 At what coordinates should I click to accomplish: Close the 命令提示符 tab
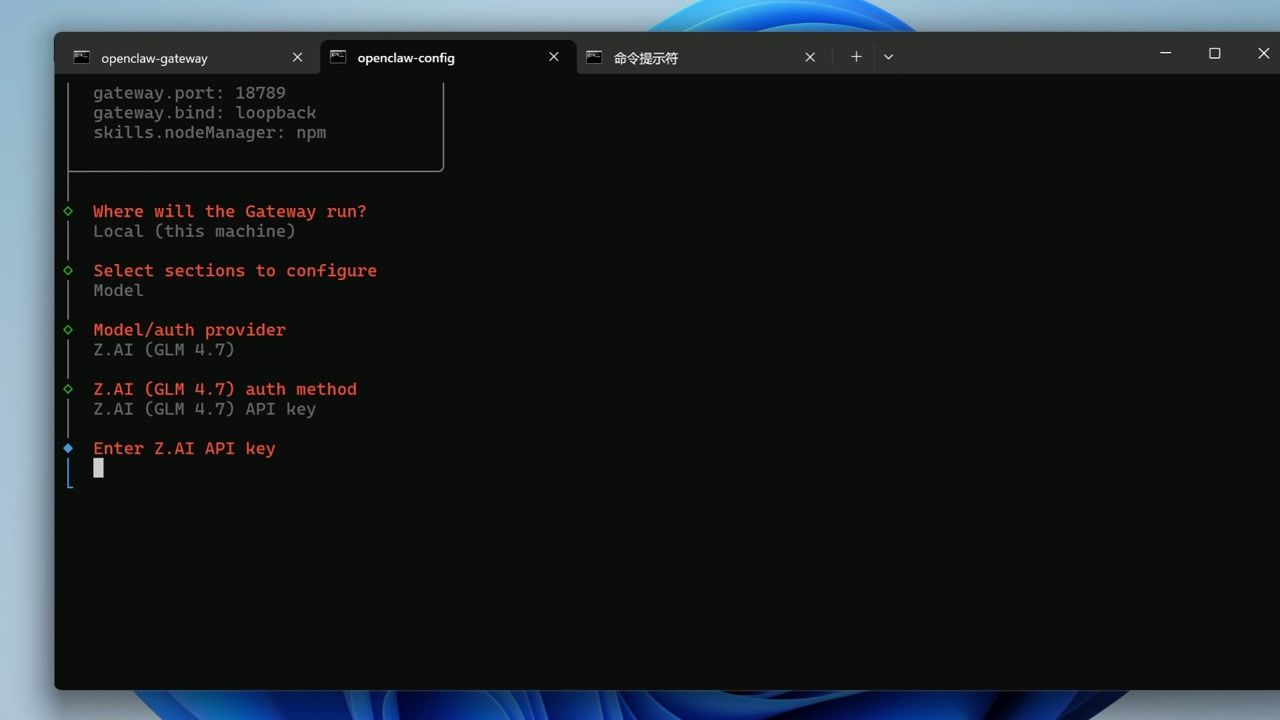point(809,57)
